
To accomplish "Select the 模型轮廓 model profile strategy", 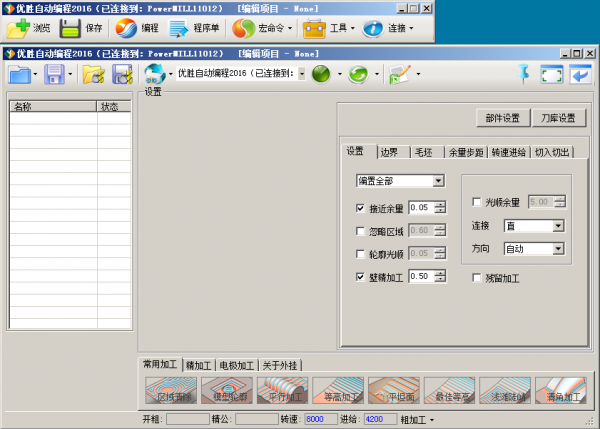I will click(x=227, y=390).
